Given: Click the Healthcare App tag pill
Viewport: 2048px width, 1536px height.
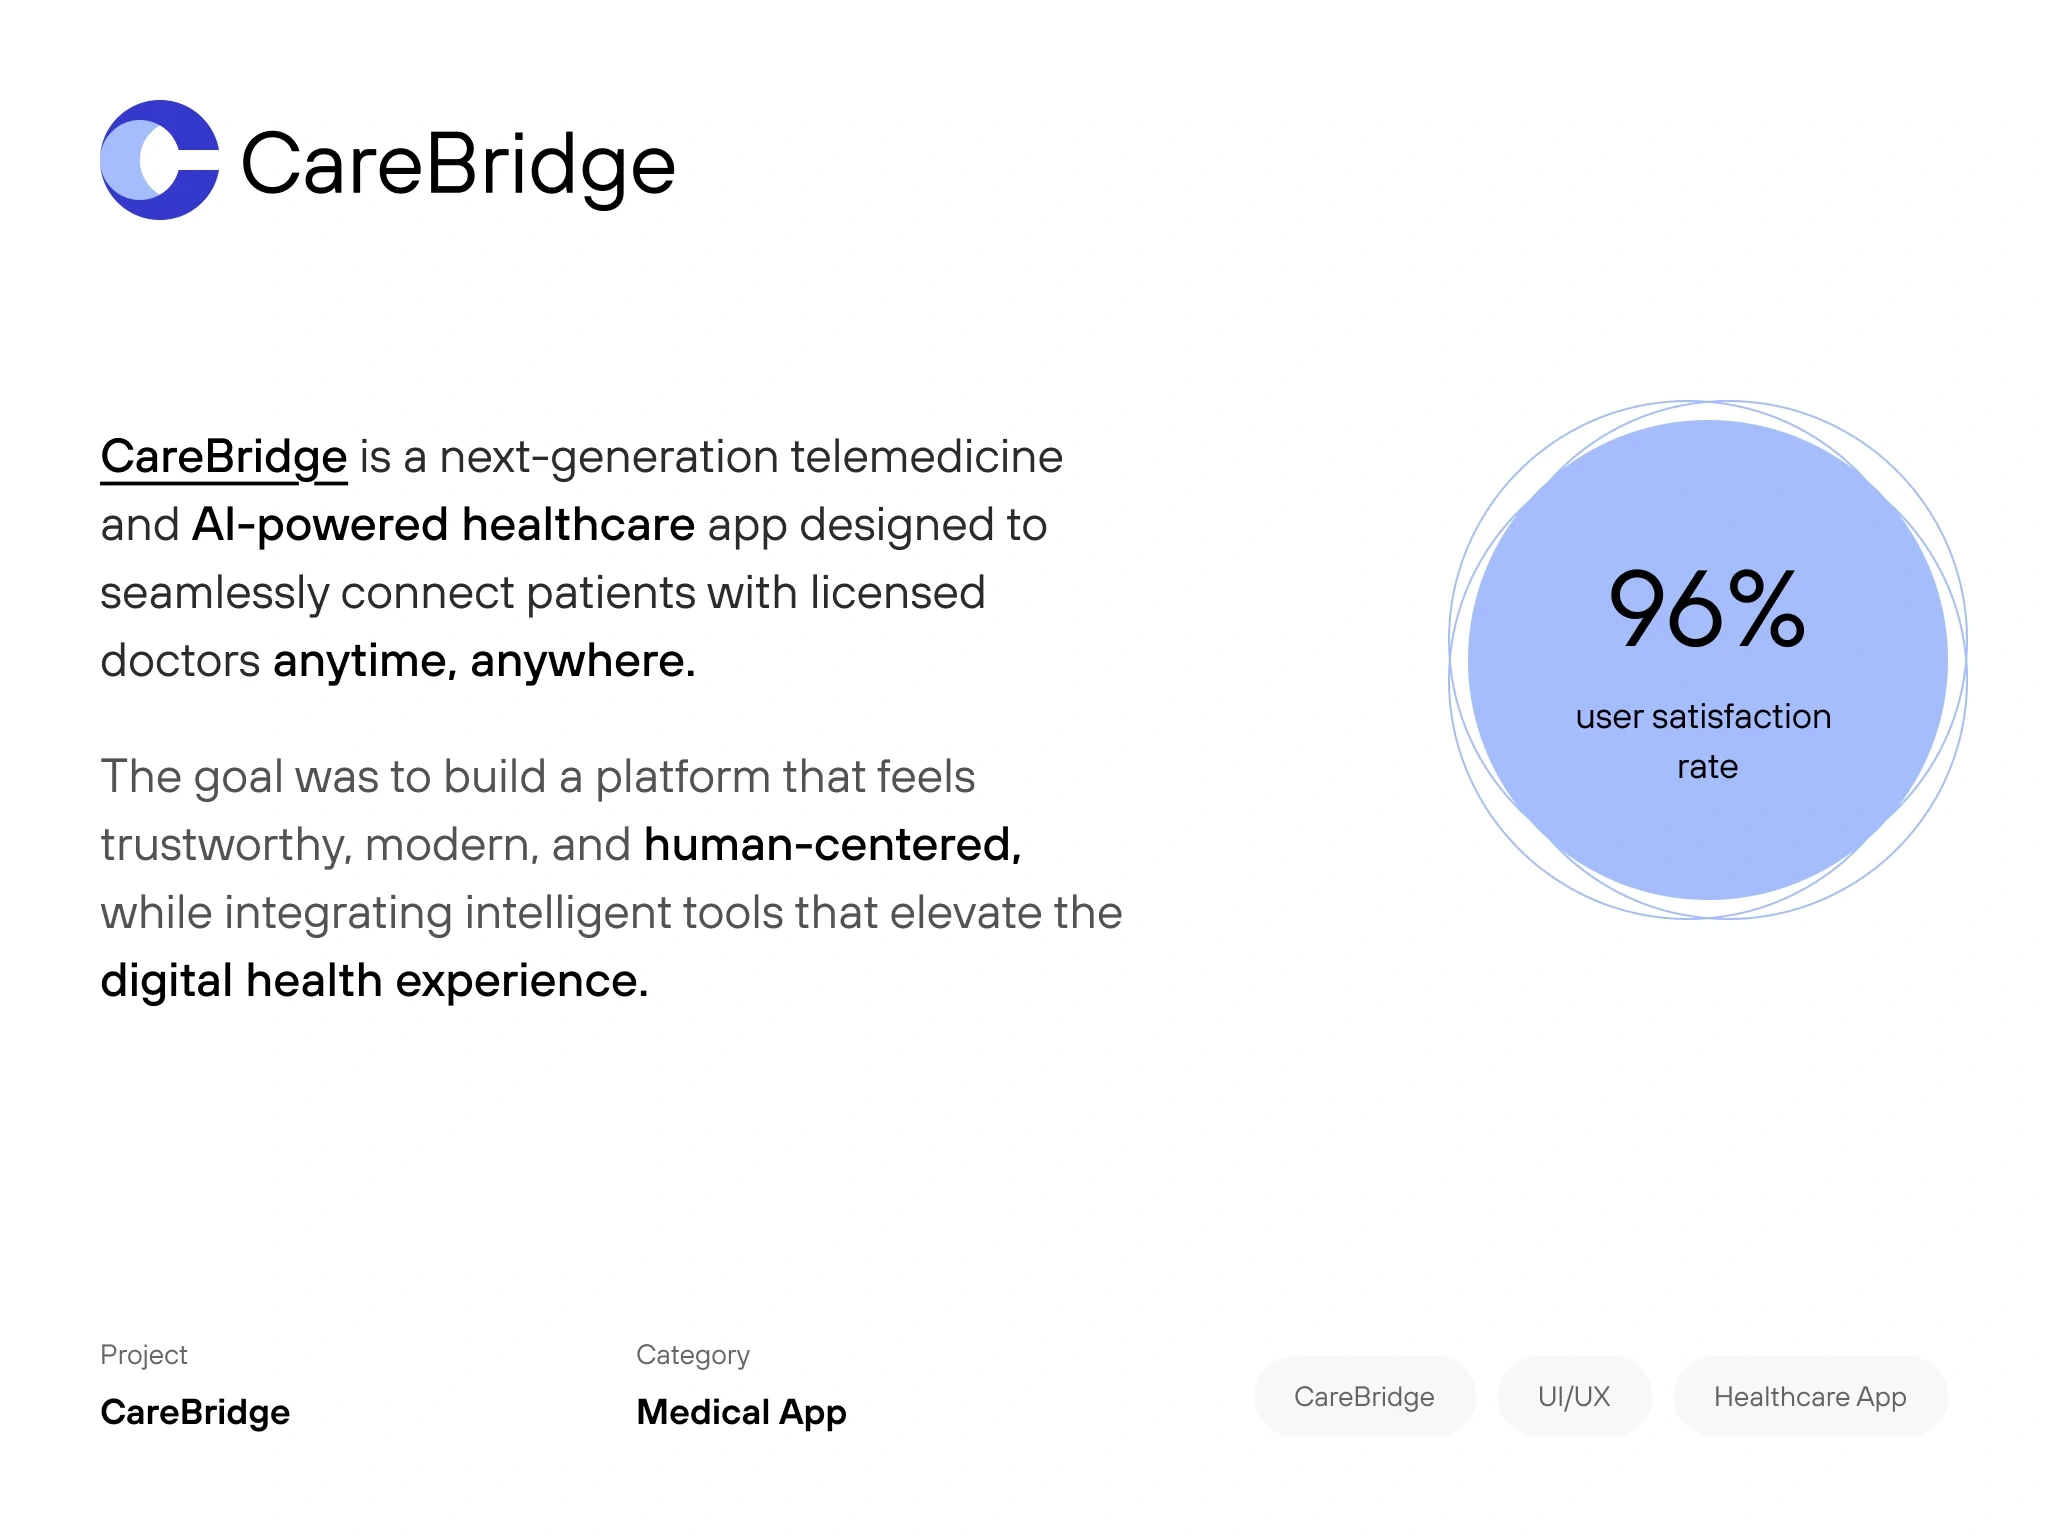Looking at the screenshot, I should point(1810,1396).
